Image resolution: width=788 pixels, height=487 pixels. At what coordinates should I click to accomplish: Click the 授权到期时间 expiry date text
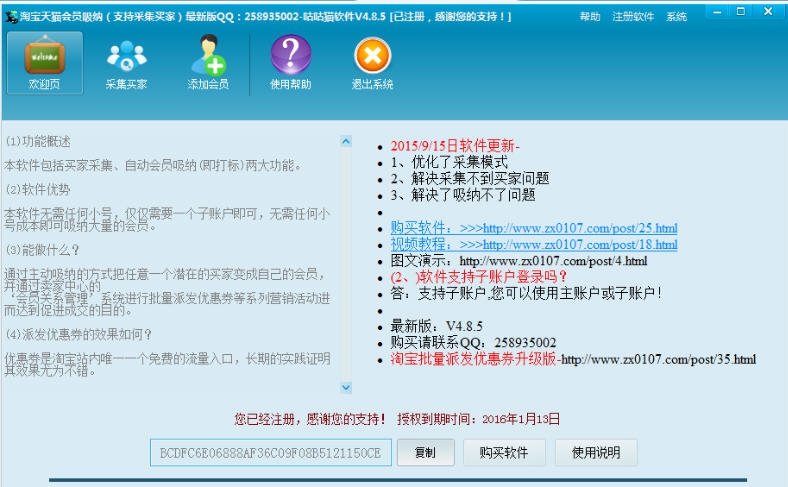(x=478, y=419)
